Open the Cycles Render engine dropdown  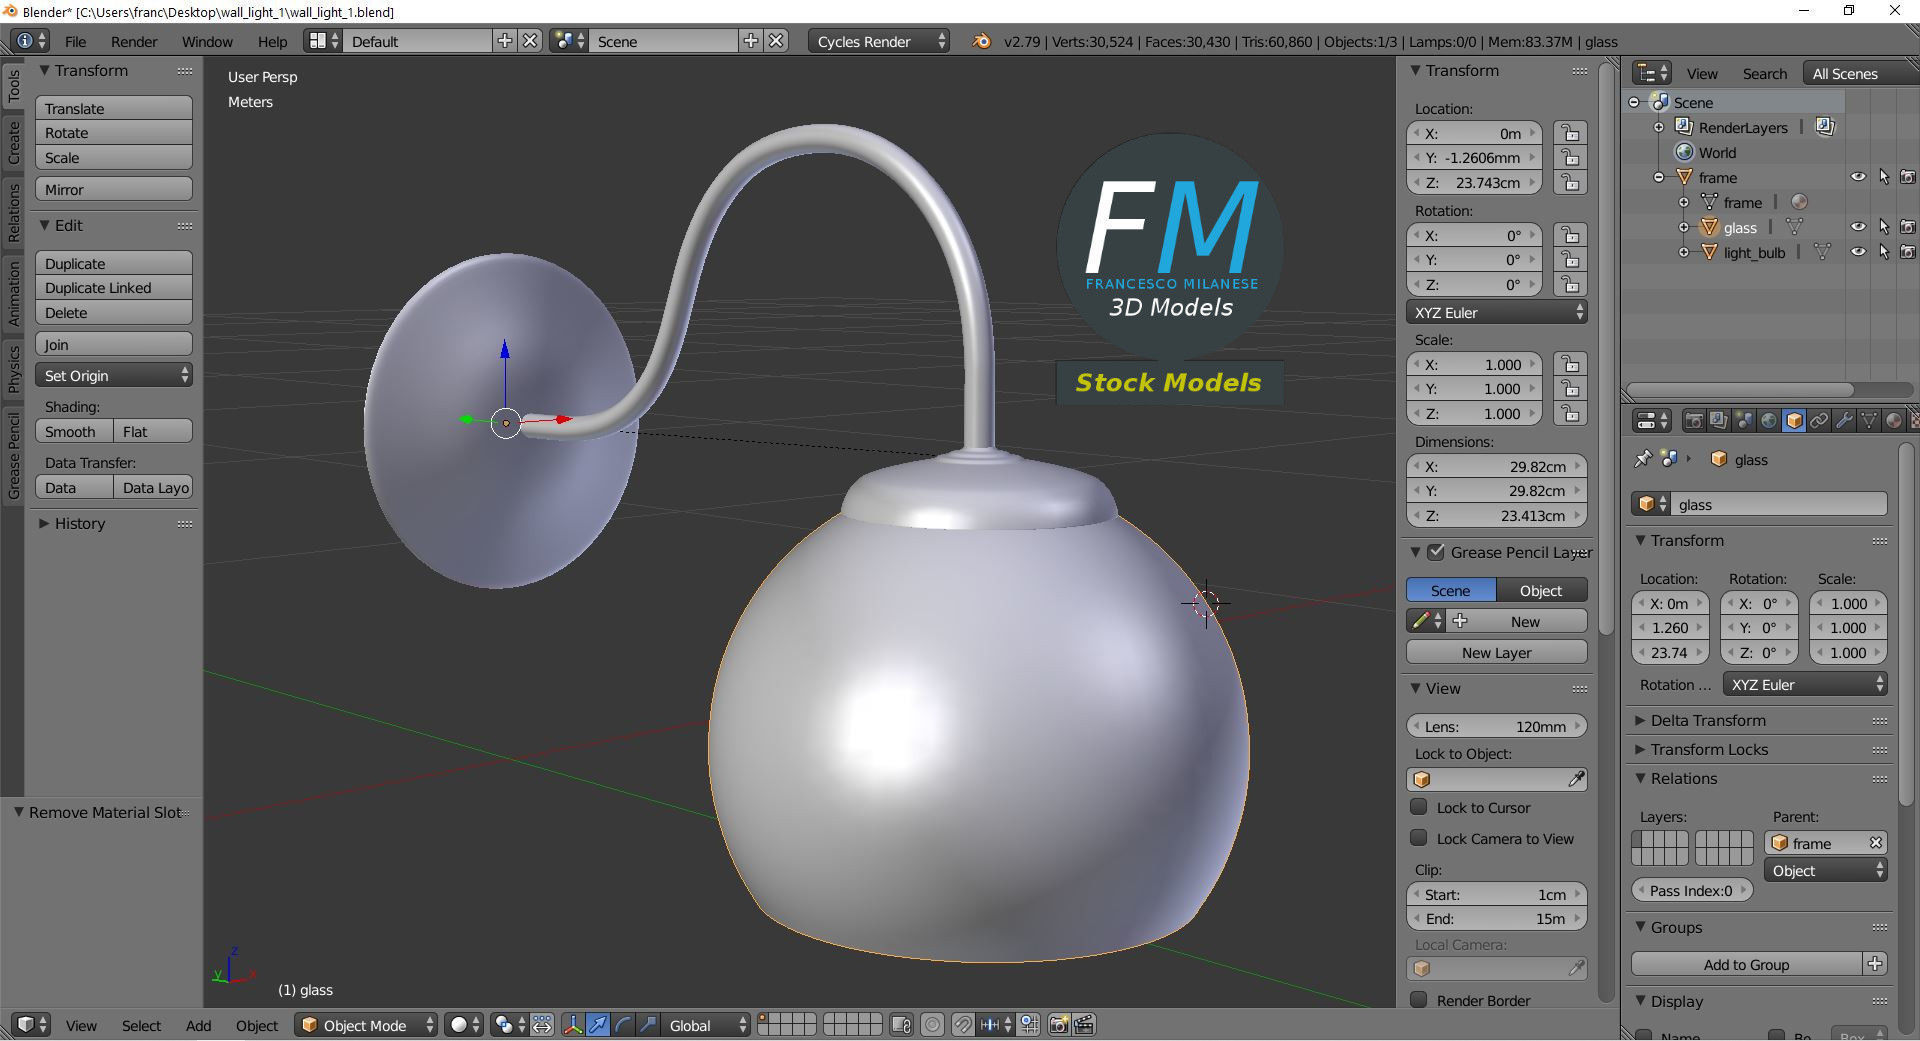[879, 41]
